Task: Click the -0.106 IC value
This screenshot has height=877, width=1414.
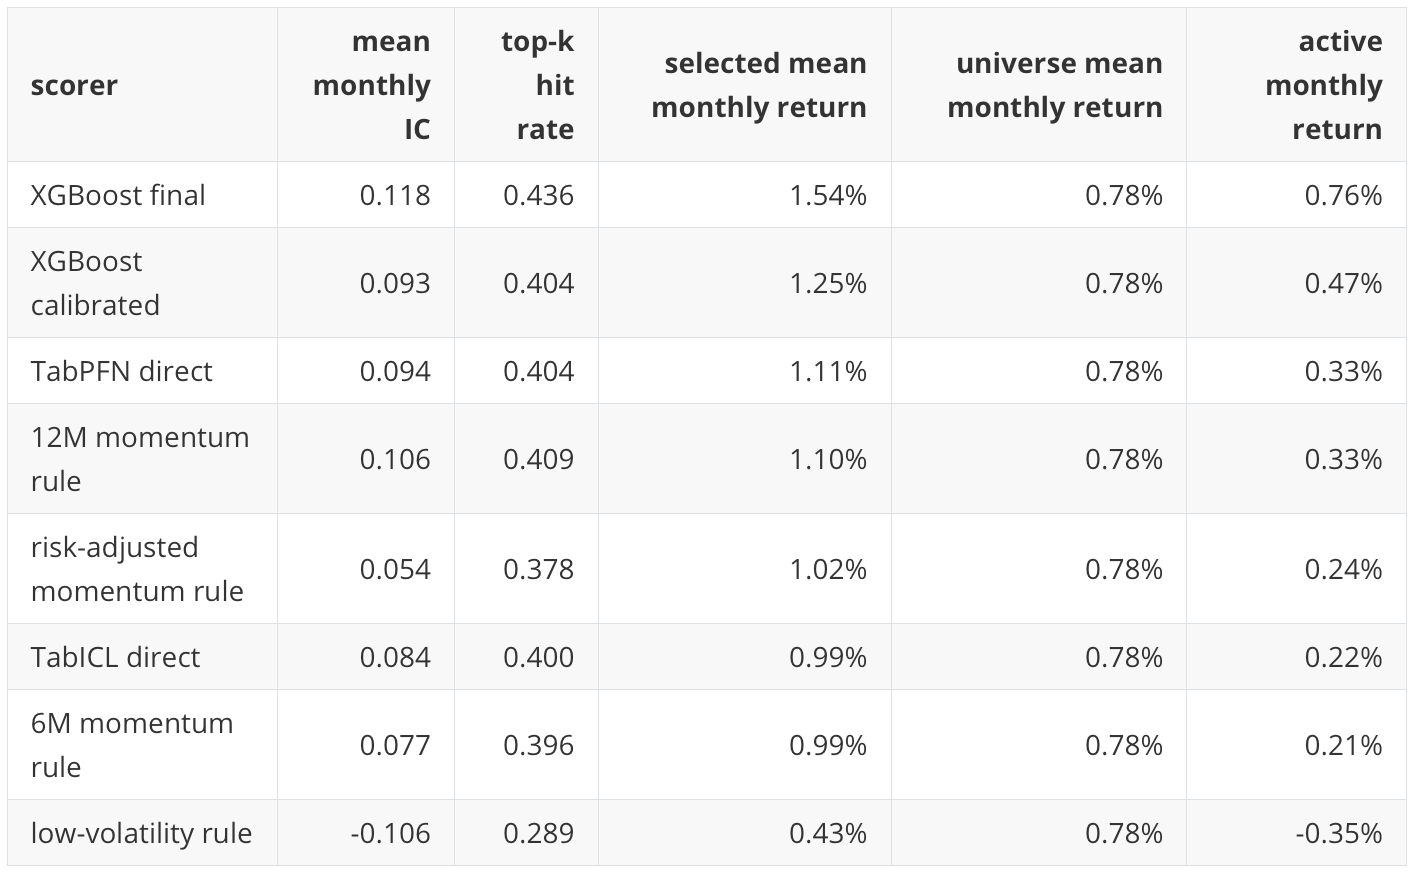Action: point(390,833)
